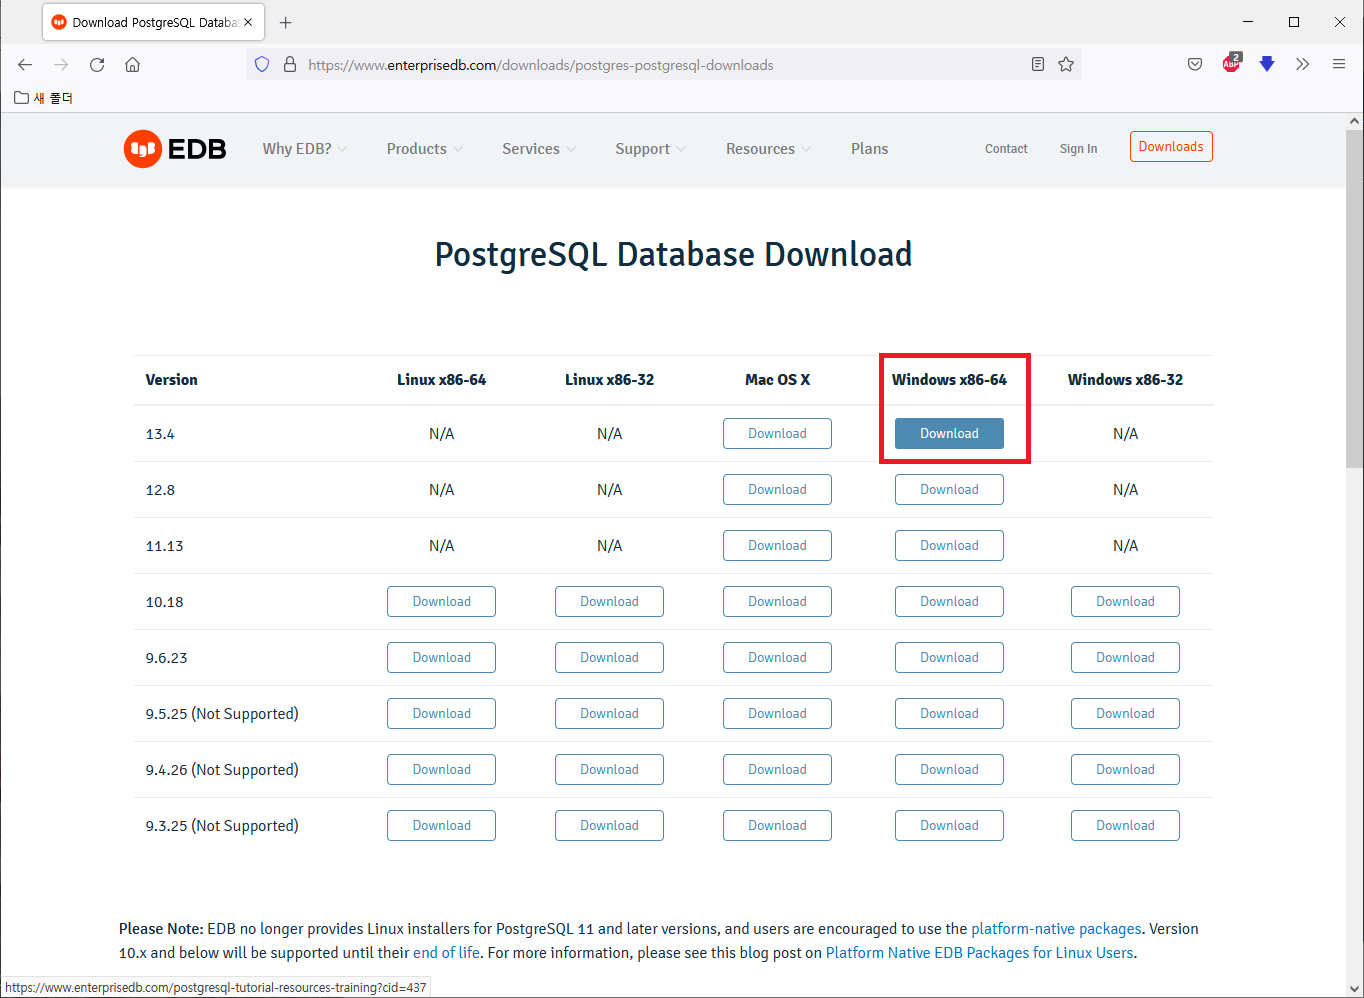Viewport: 1364px width, 998px height.
Task: Open the Plans menu item
Action: 870,149
